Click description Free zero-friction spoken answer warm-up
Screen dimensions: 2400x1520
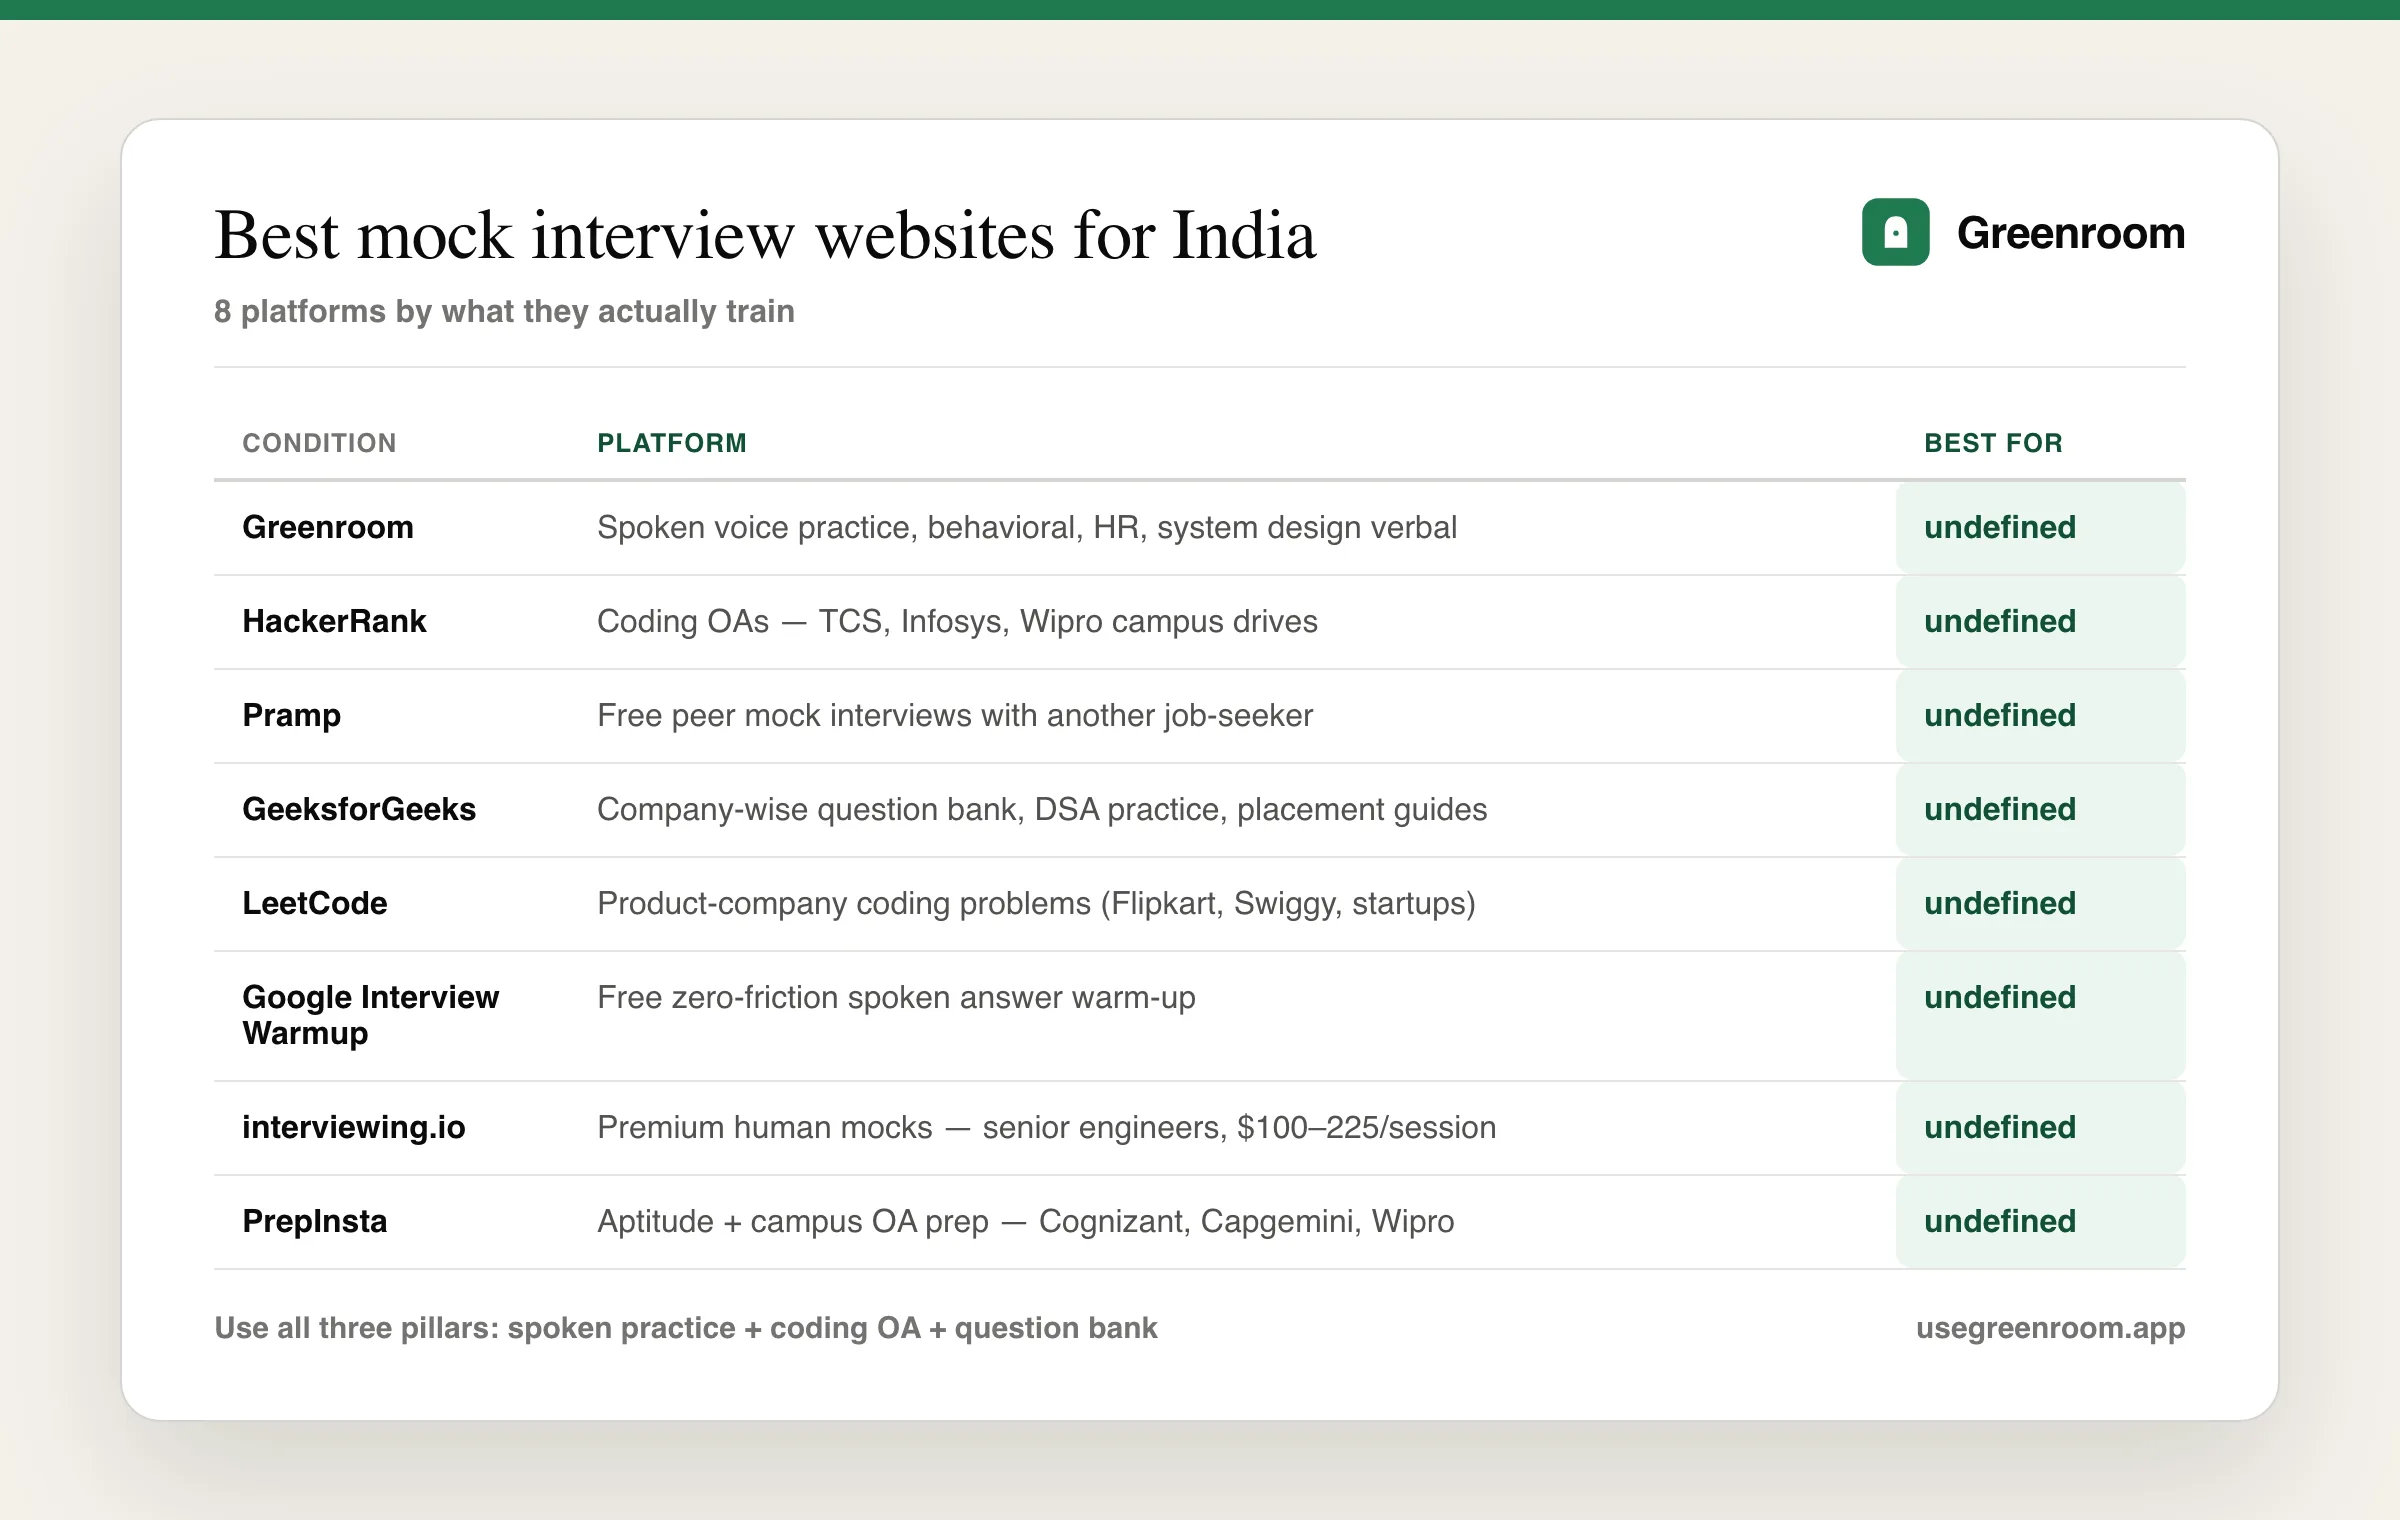click(x=896, y=998)
